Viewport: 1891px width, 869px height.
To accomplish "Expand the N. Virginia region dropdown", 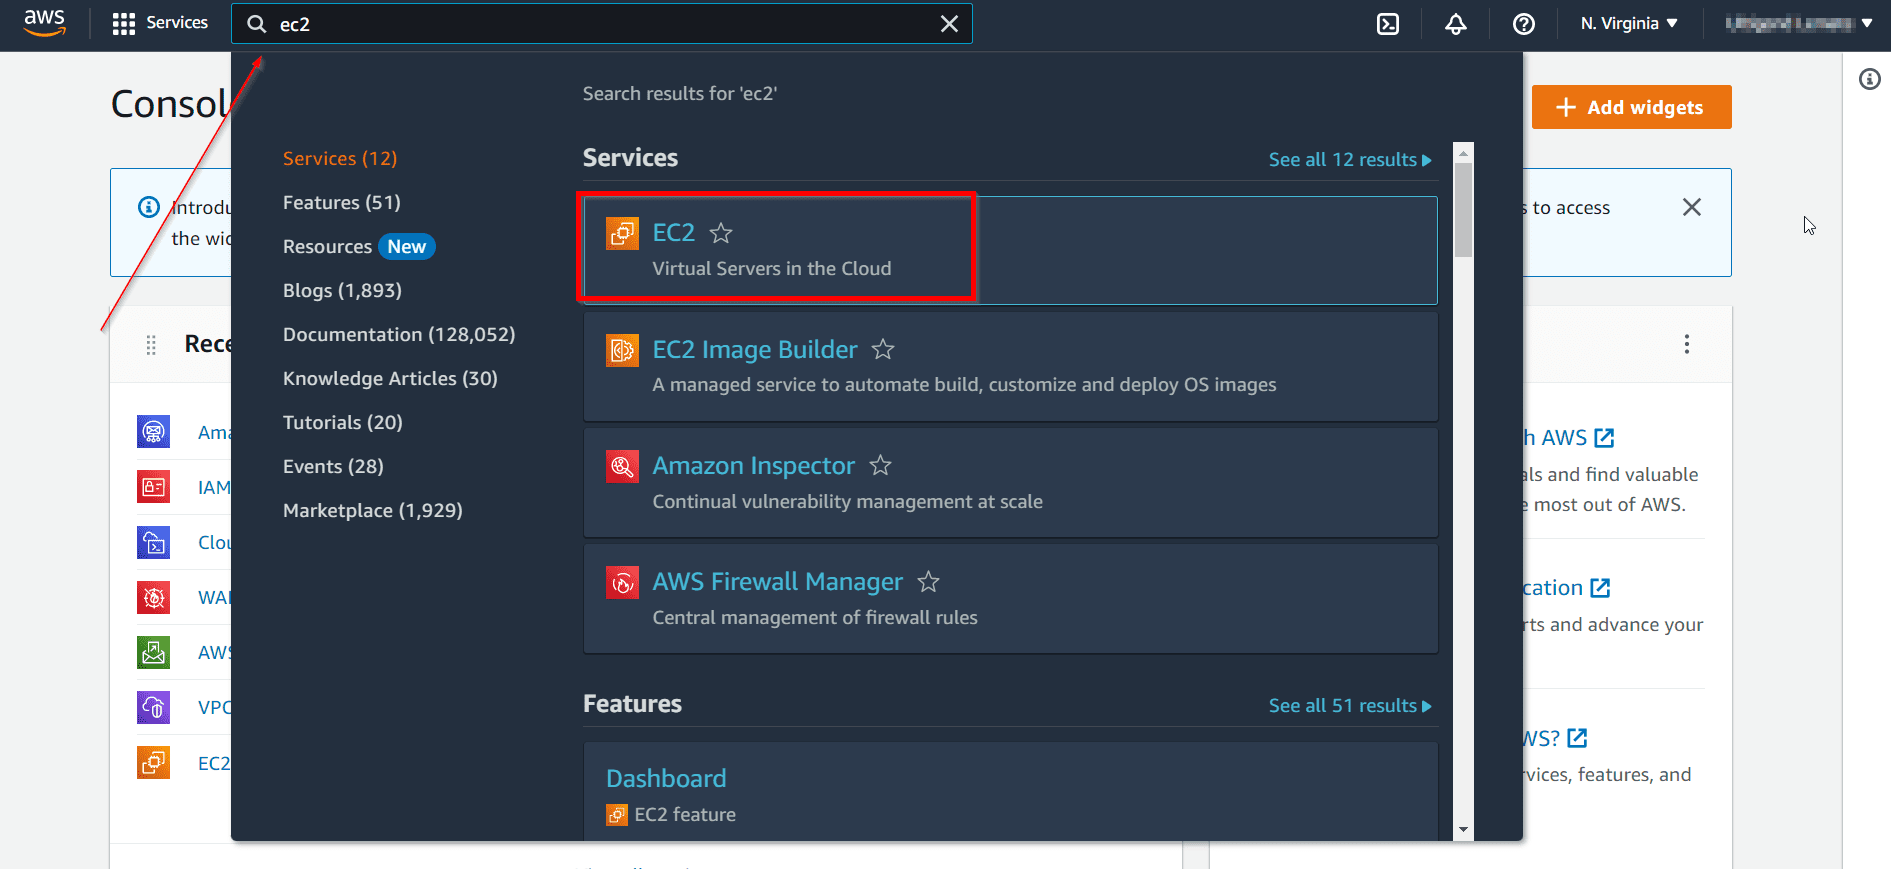I will point(1628,23).
